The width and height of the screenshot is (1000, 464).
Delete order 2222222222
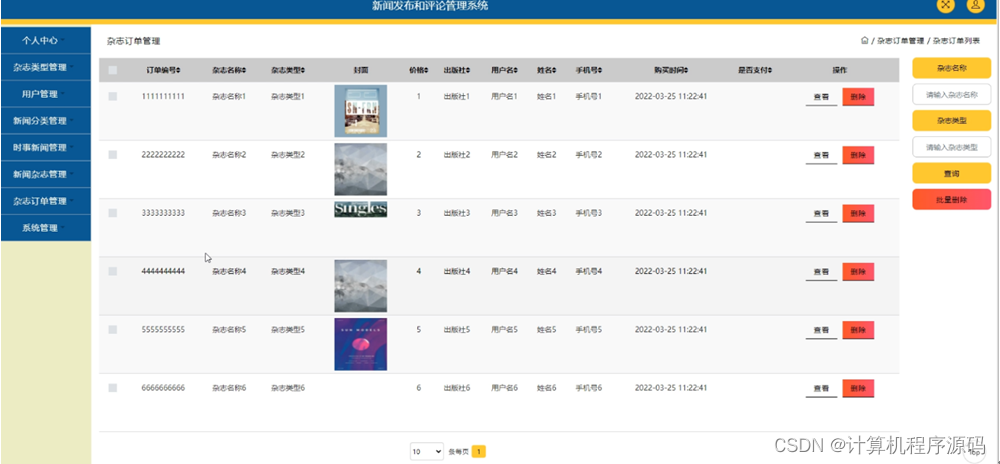point(858,155)
